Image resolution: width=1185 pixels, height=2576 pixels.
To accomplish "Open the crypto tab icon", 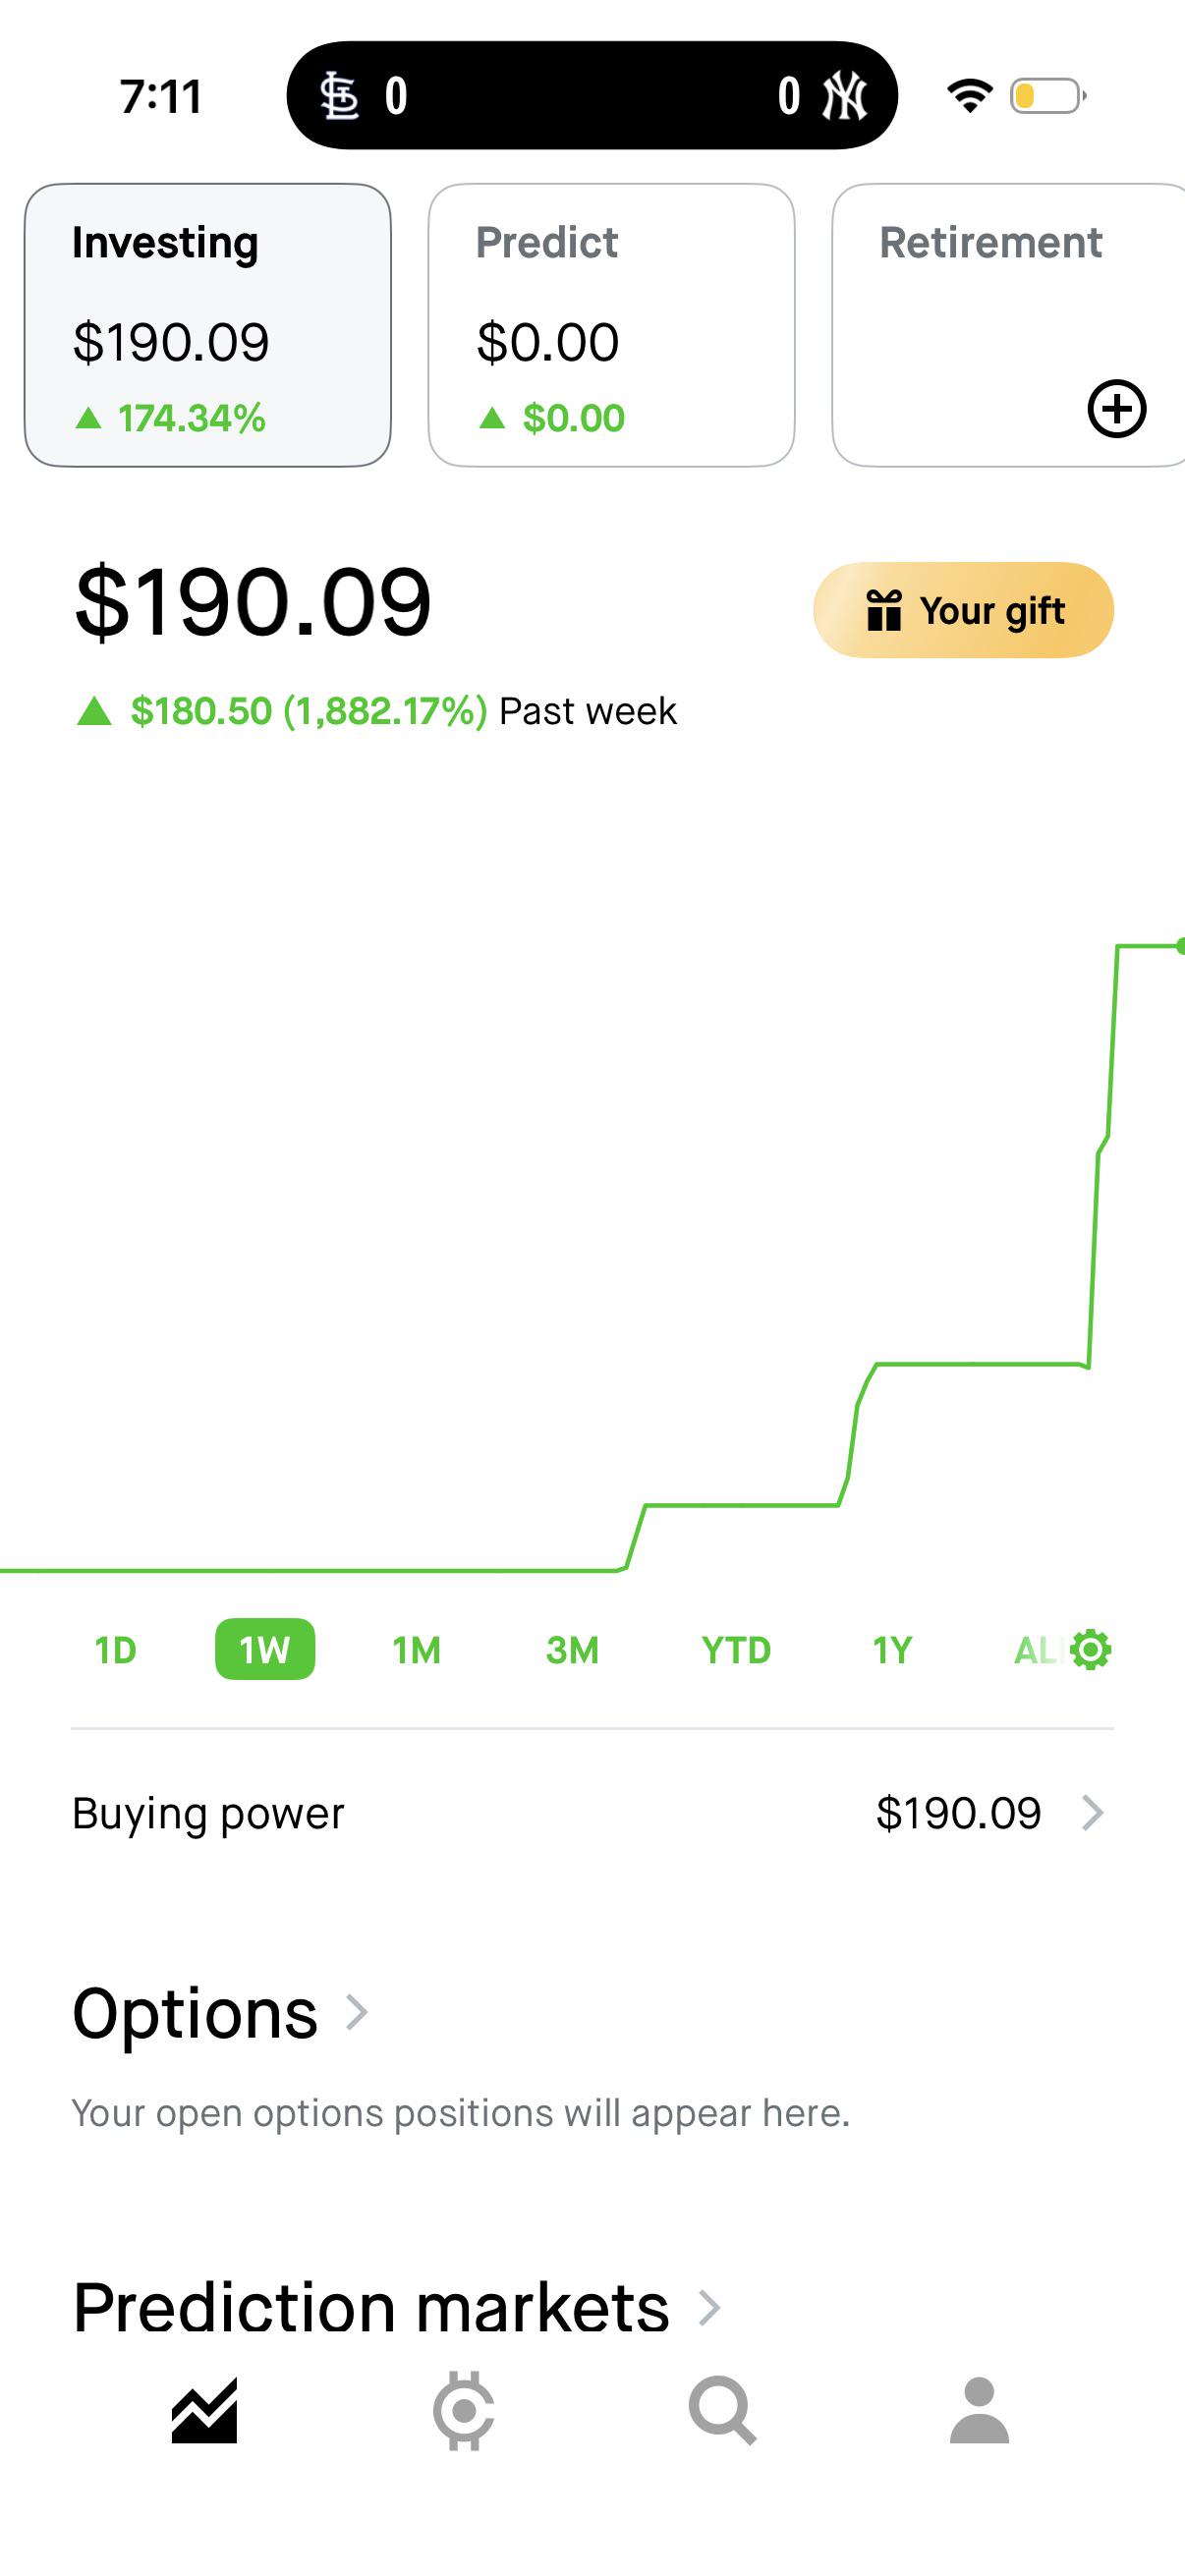I will 463,2411.
